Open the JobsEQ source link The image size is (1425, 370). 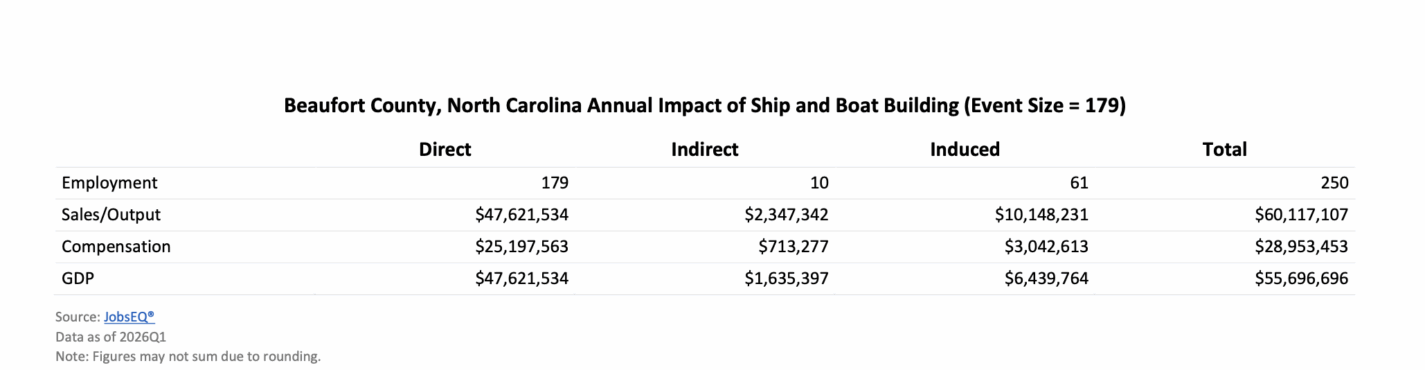coord(129,316)
